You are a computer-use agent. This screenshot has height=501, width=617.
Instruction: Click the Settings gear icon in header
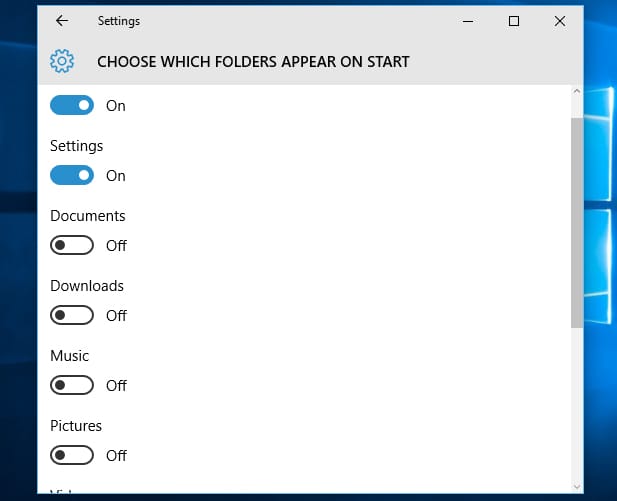coord(62,61)
